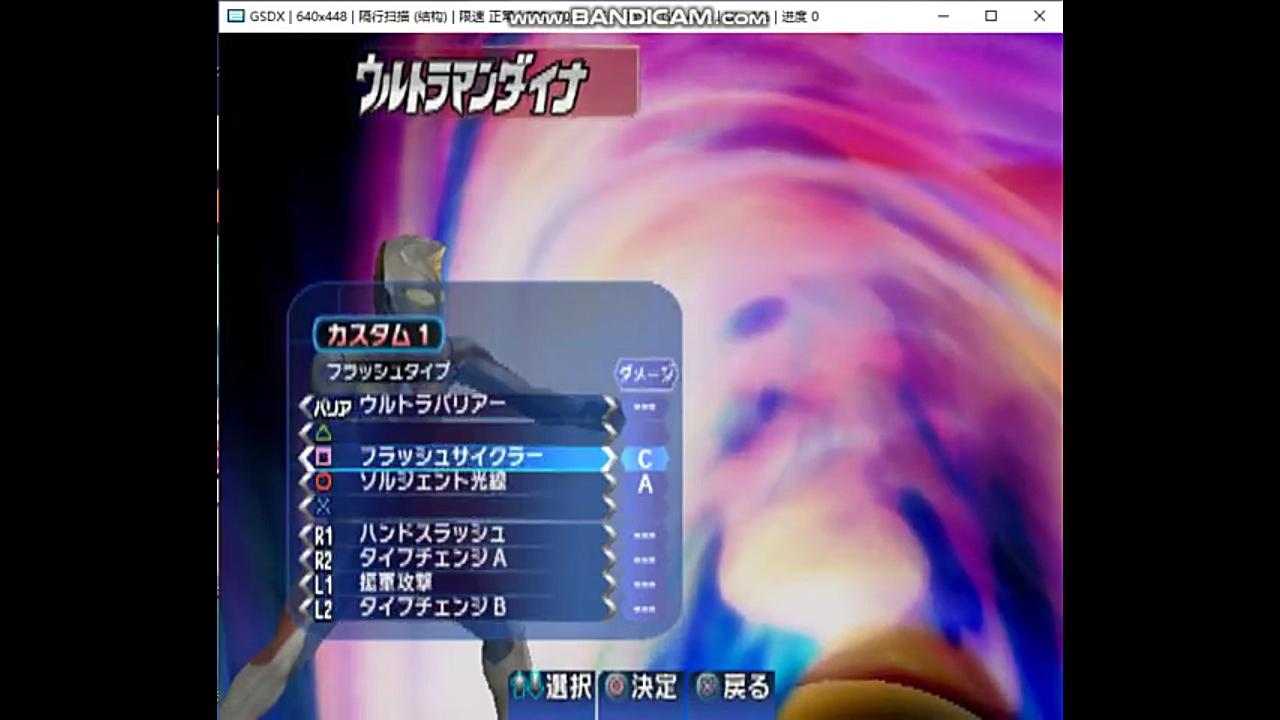The height and width of the screenshot is (720, 1280).
Task: Switch フラッシュサイクラー to the next move
Action: click(609, 458)
